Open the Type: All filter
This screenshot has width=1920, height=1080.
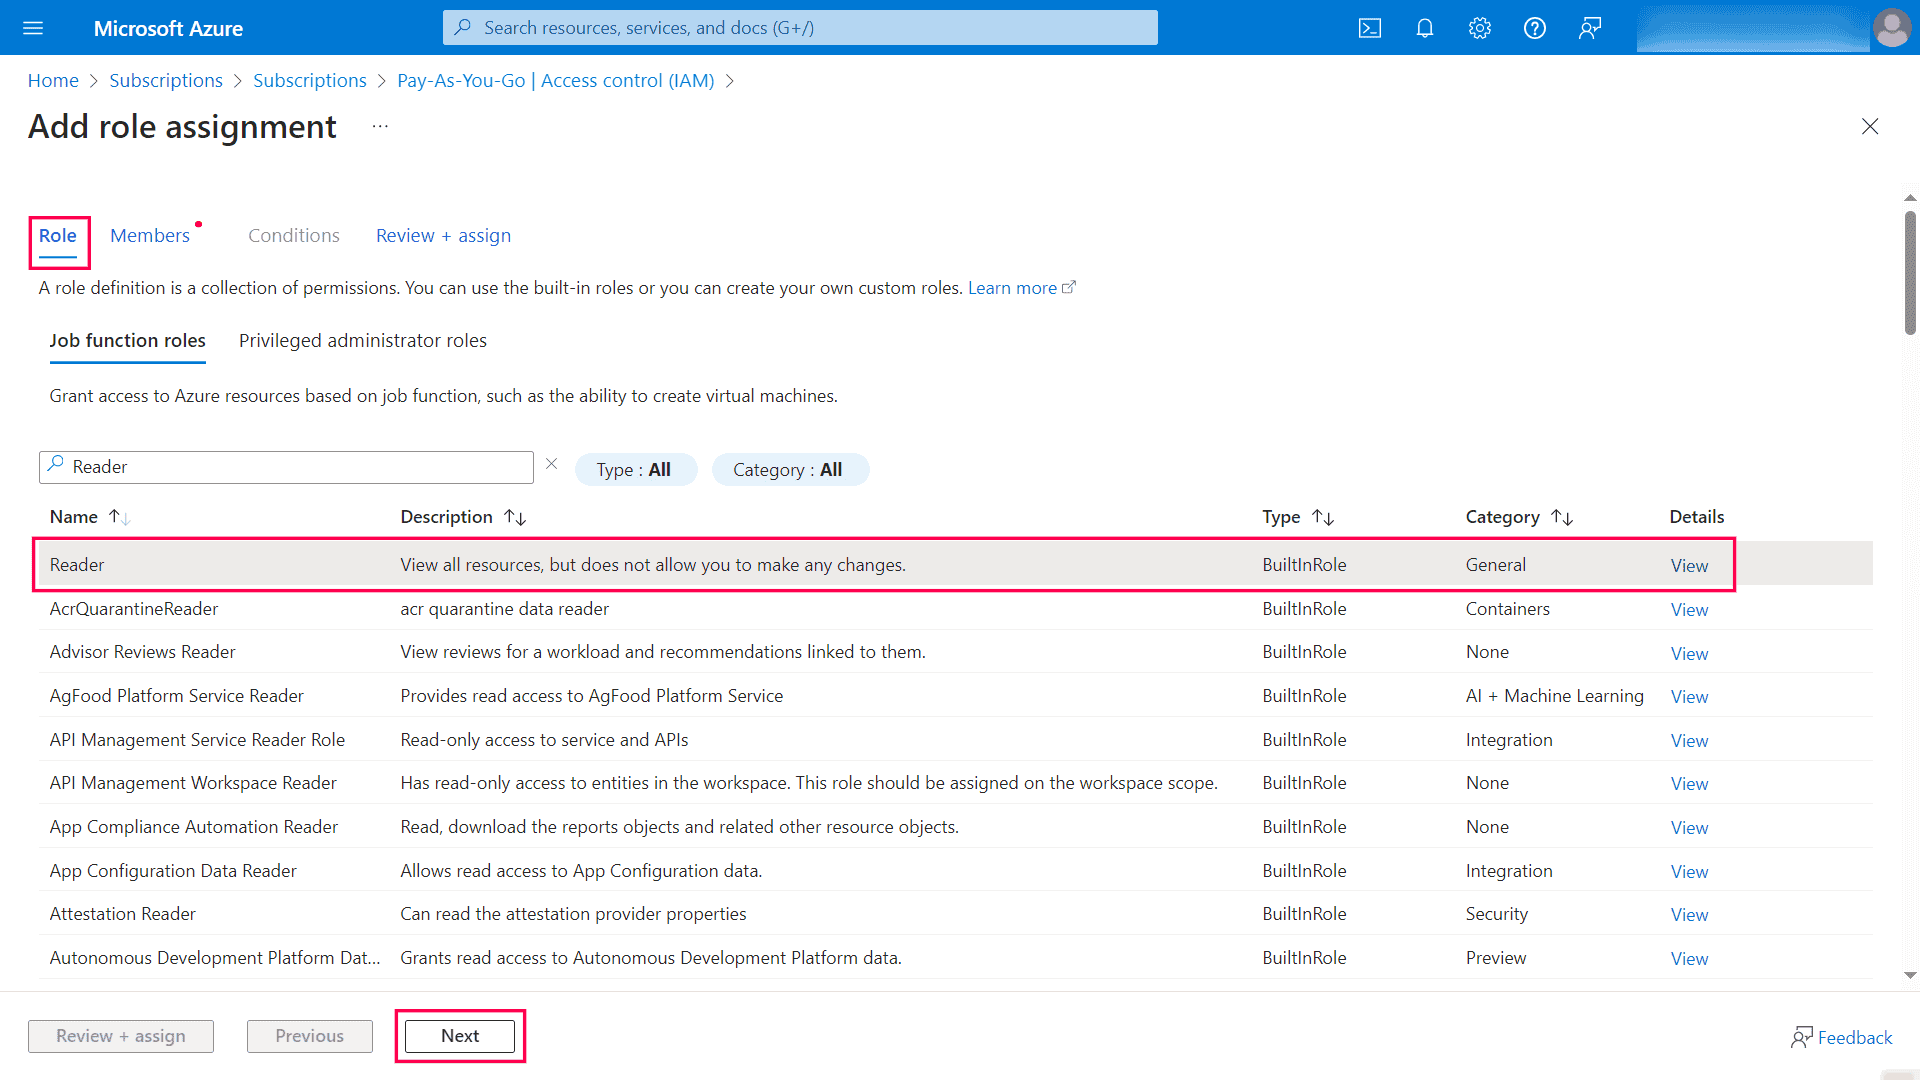635,469
